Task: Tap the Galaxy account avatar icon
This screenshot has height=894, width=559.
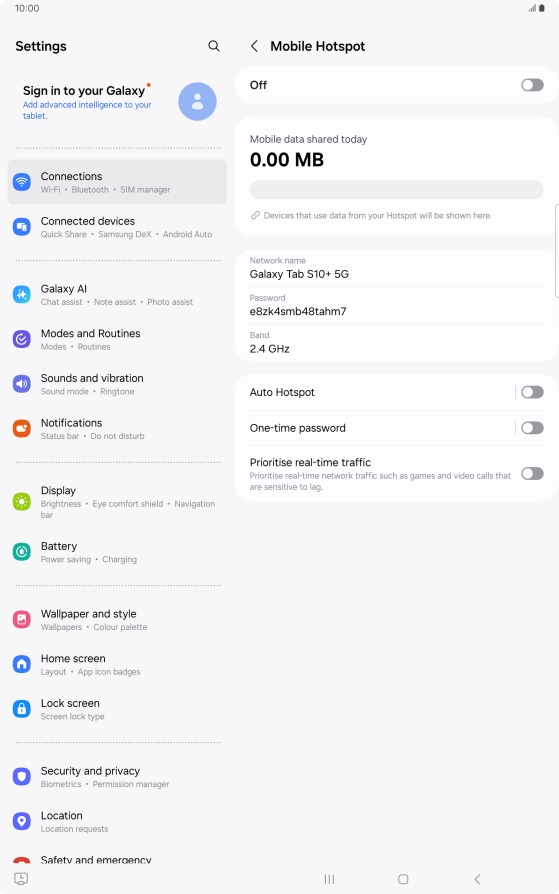Action: 197,101
